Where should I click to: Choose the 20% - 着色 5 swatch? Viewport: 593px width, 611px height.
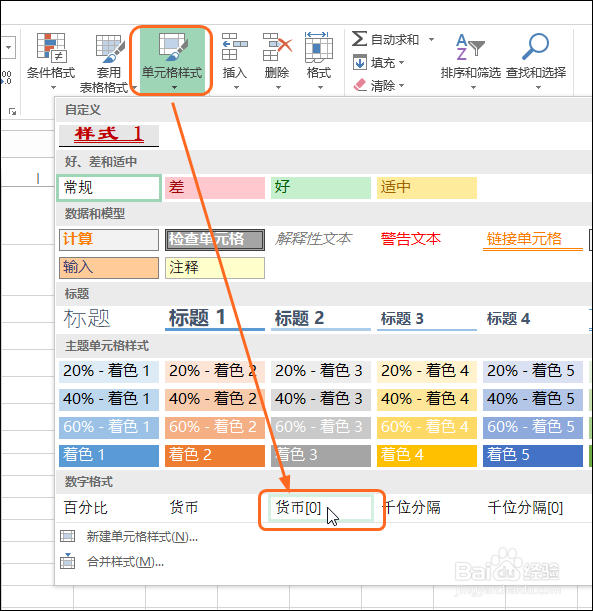(x=533, y=371)
